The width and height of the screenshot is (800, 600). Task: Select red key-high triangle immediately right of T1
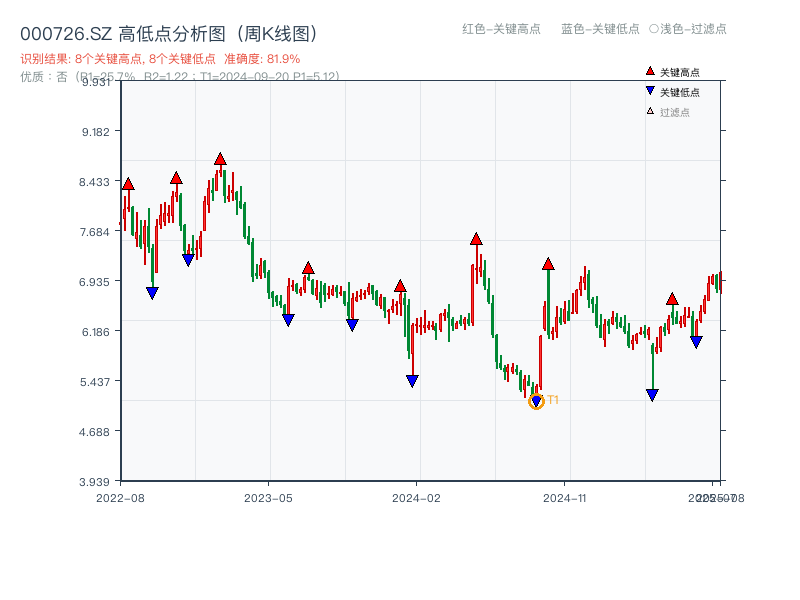coord(548,264)
